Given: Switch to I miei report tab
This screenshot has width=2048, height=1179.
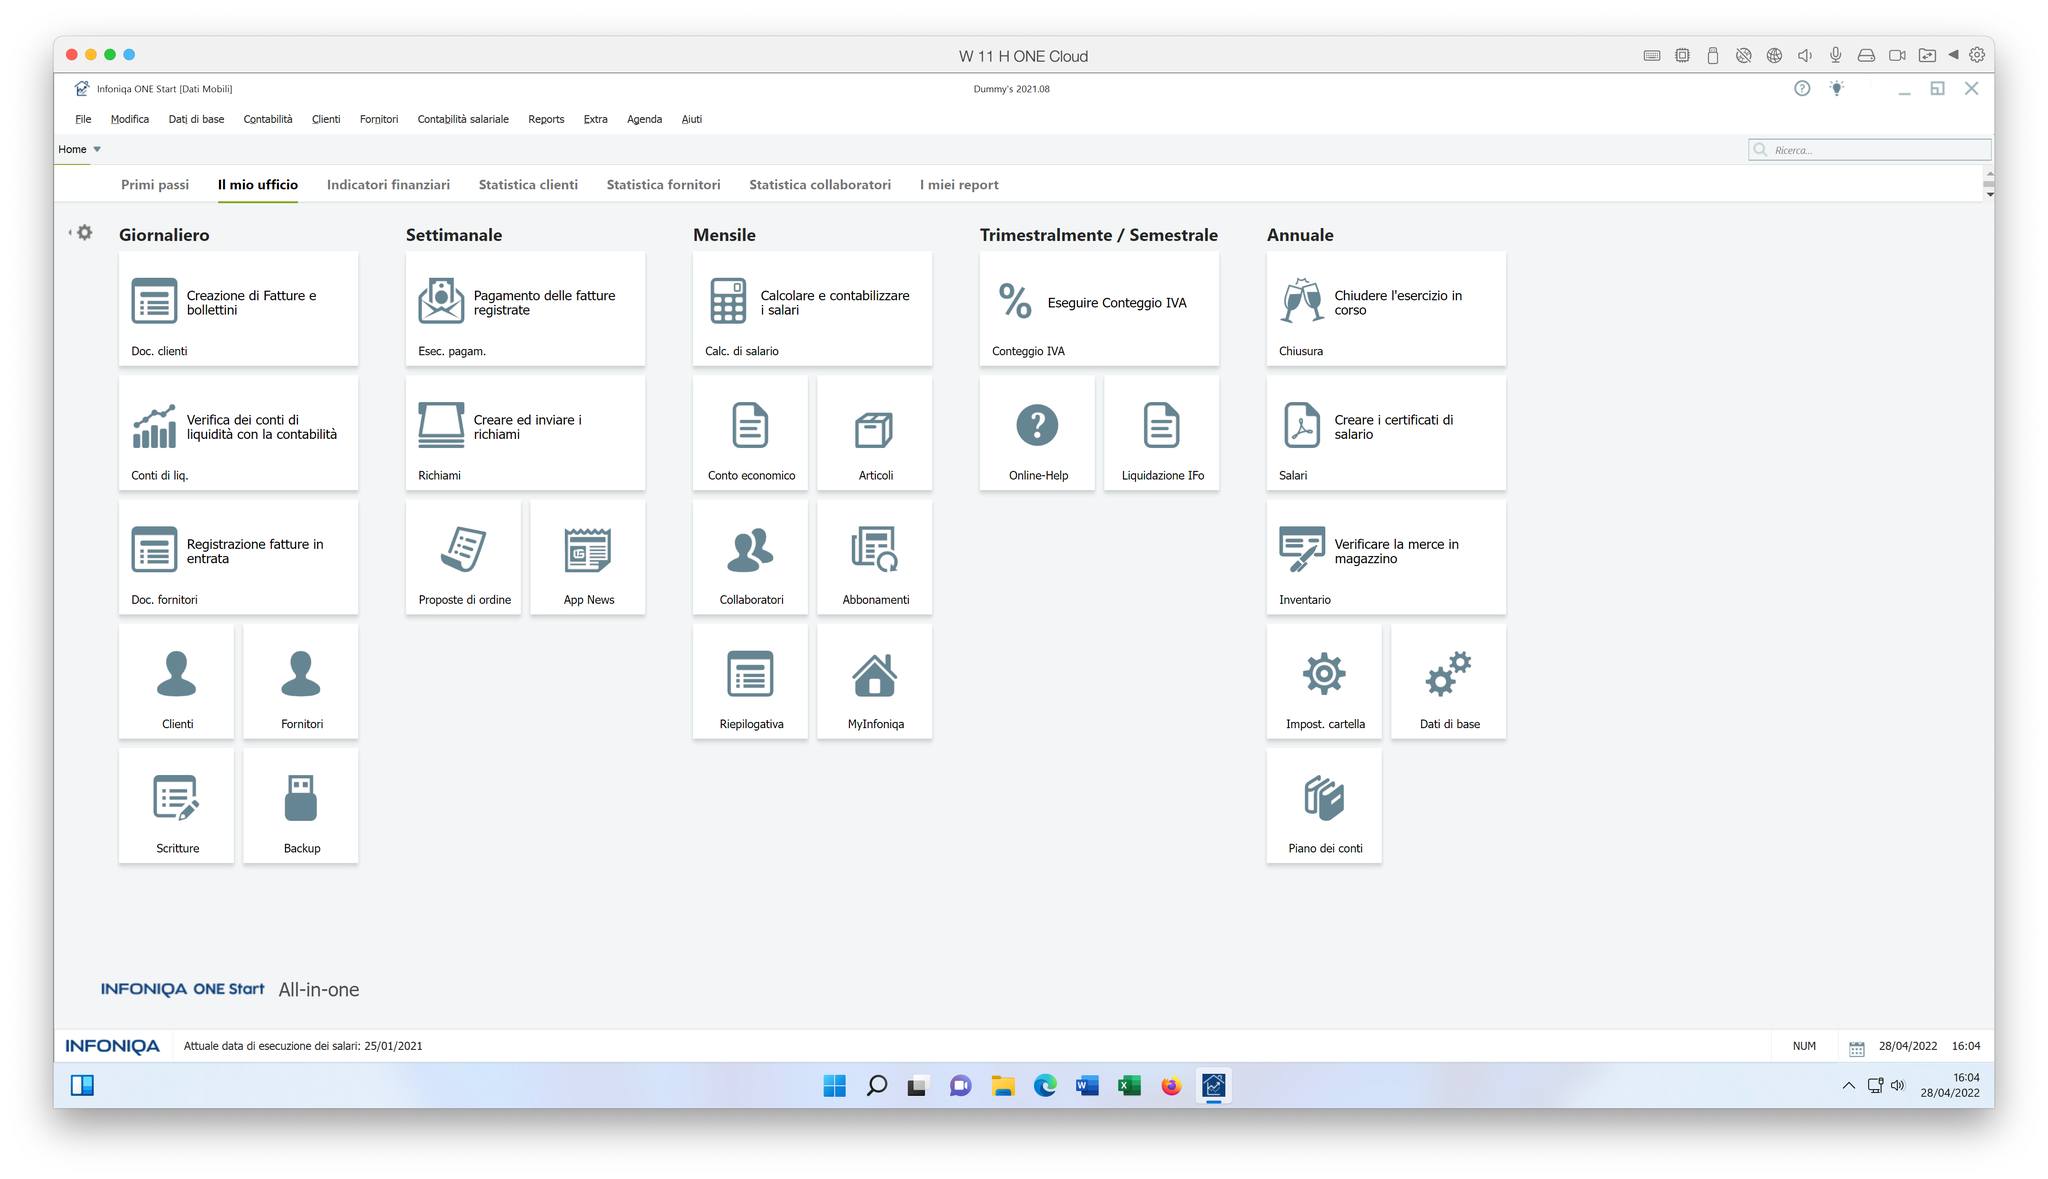Looking at the screenshot, I should click(x=959, y=185).
